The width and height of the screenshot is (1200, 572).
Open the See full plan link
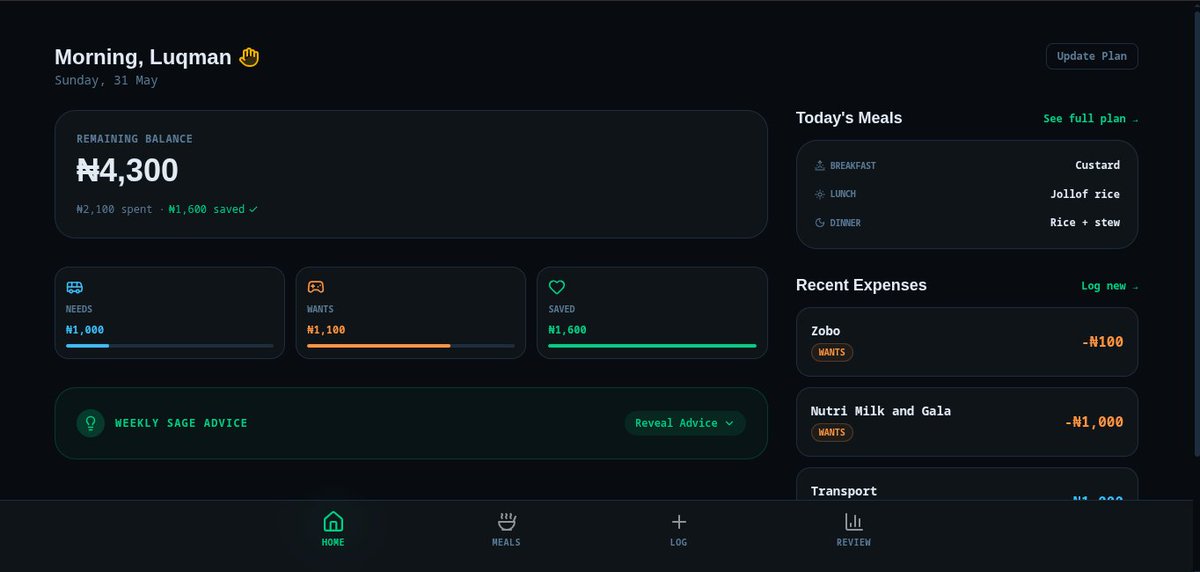tap(1090, 119)
